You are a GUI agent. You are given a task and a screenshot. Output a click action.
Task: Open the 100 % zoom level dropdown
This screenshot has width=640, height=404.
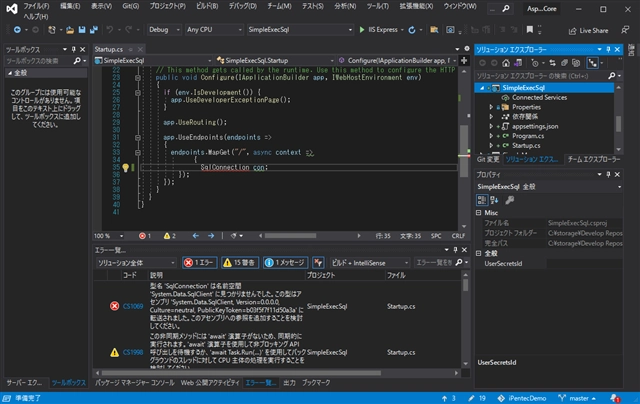pyautogui.click(x=109, y=236)
